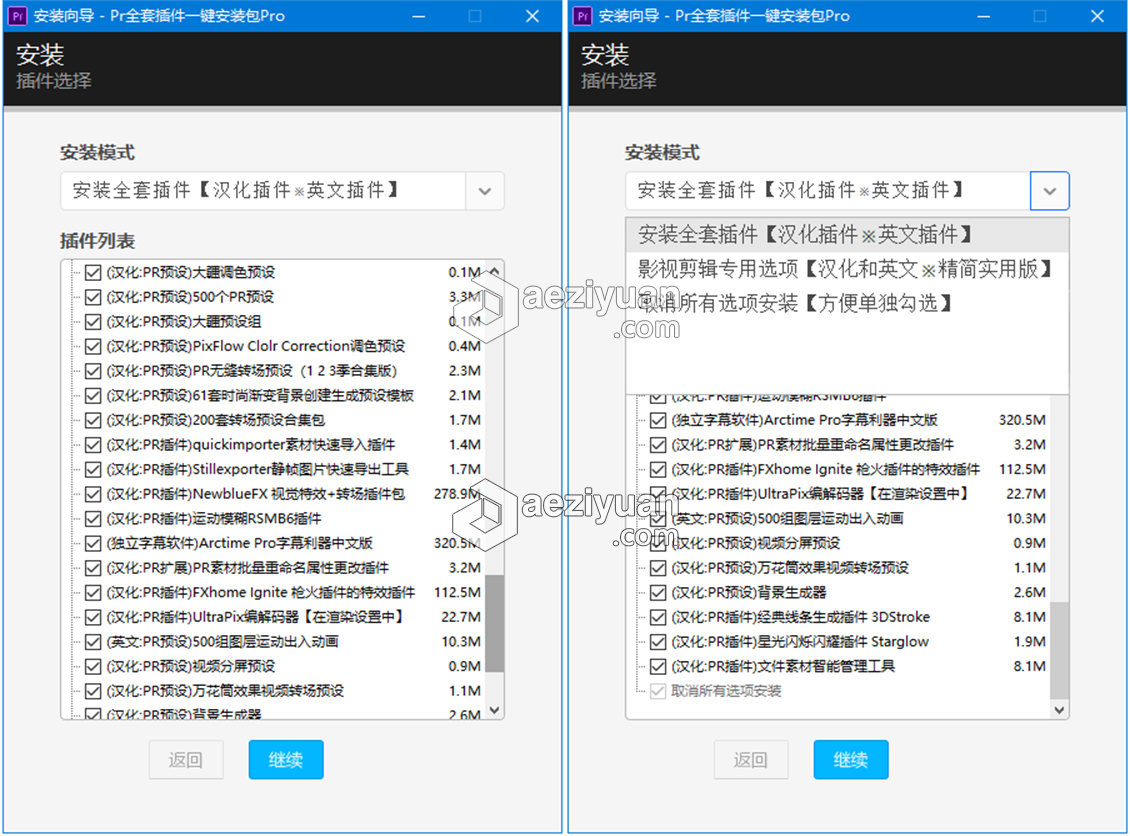1130x836 pixels.
Task: Click '继续' button in right window
Action: 851,760
